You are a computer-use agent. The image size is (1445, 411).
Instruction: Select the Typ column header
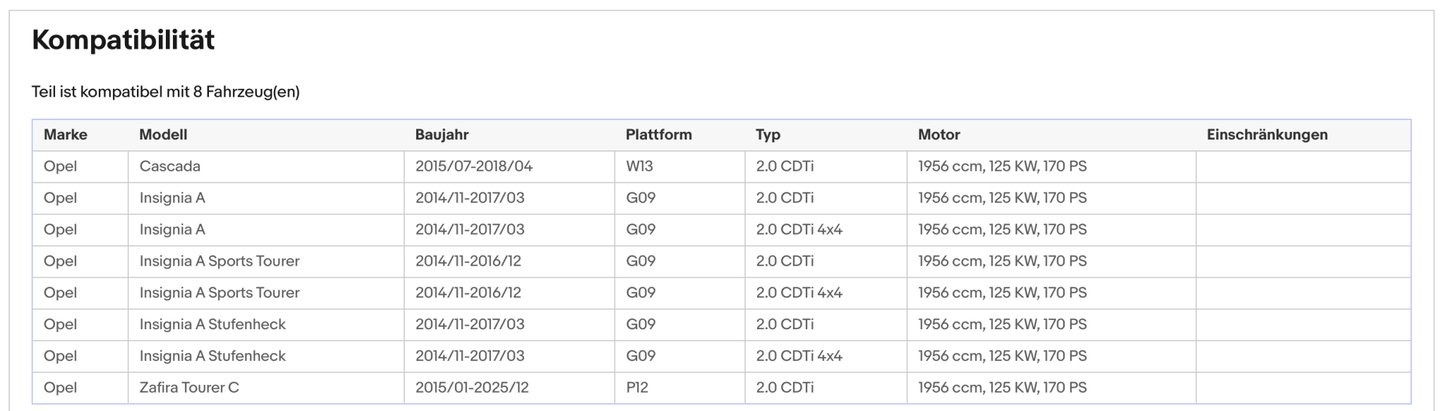coord(768,135)
